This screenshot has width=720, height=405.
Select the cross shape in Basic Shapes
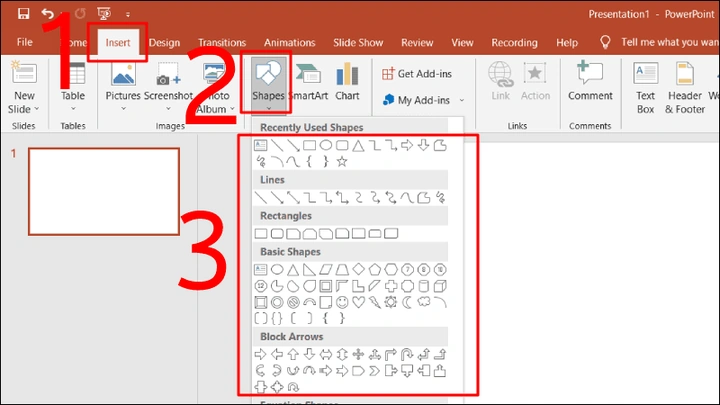391,286
